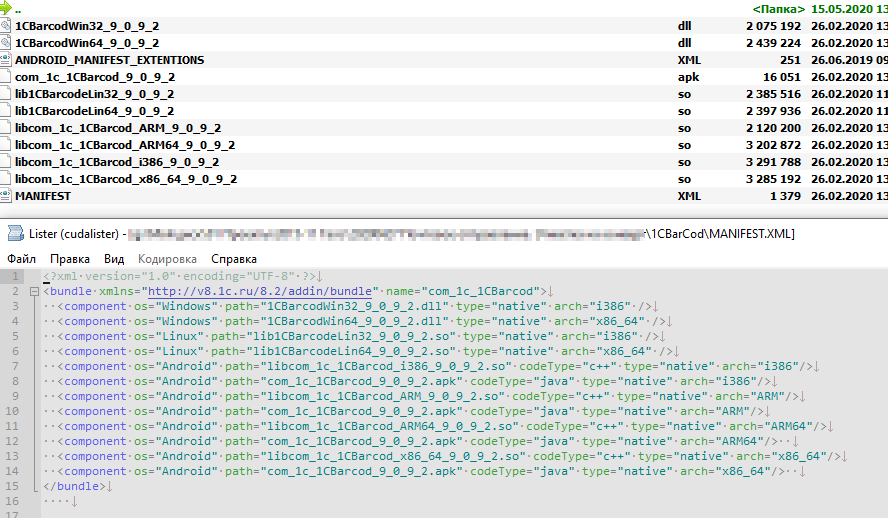The width and height of the screenshot is (888, 518).
Task: Select file lib1CBarcodeLin32_9_0_9_2
Action: pos(95,94)
